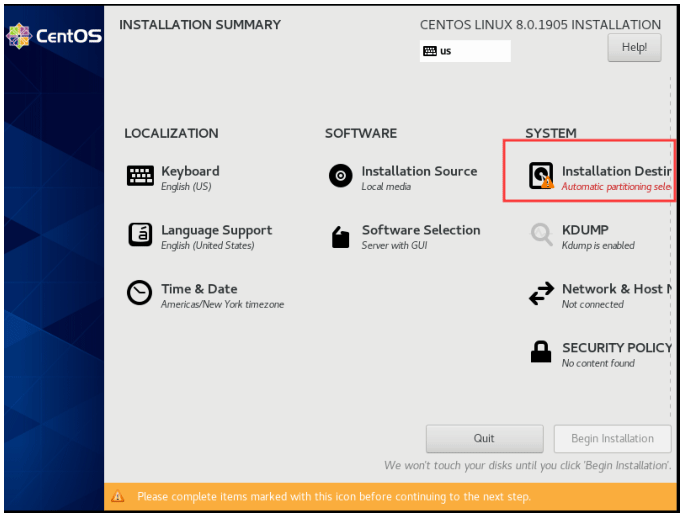Click the Software Selection package icon

341,236
